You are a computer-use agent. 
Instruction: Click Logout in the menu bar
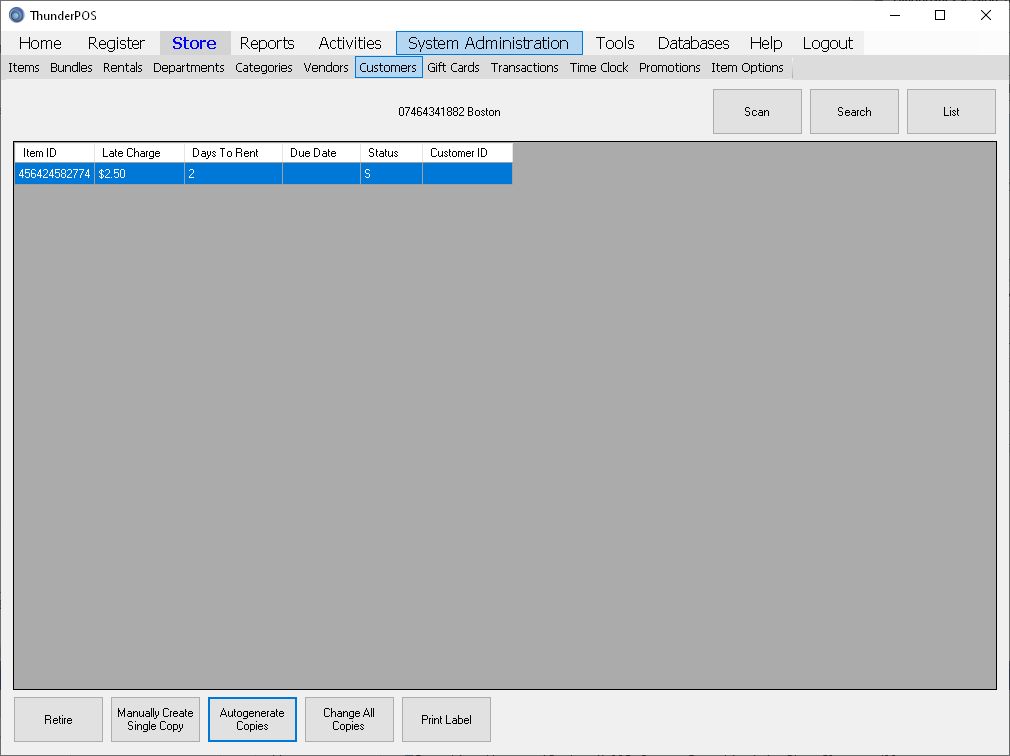tap(827, 43)
